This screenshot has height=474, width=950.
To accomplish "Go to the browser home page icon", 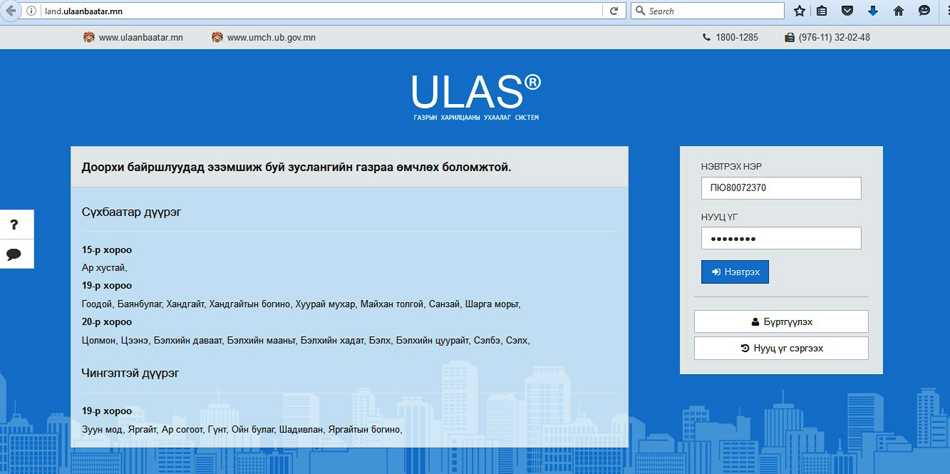I will tap(898, 11).
